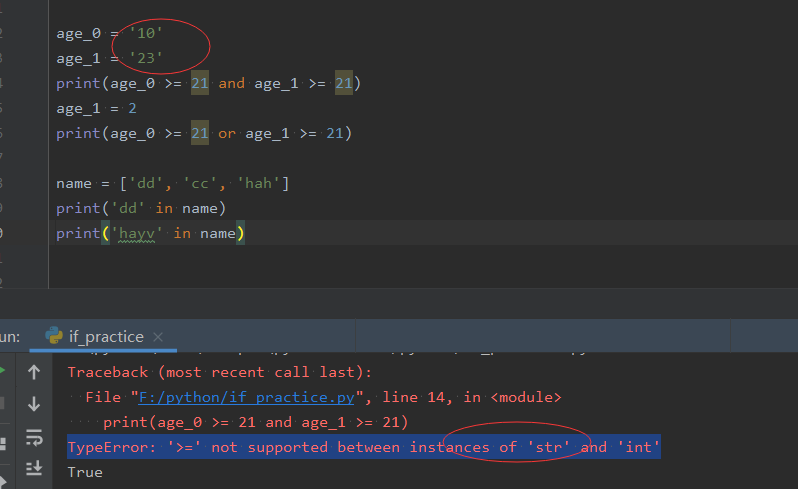Click the Traceback (most recent call last) line
798x489 pixels.
pyautogui.click(x=220, y=372)
